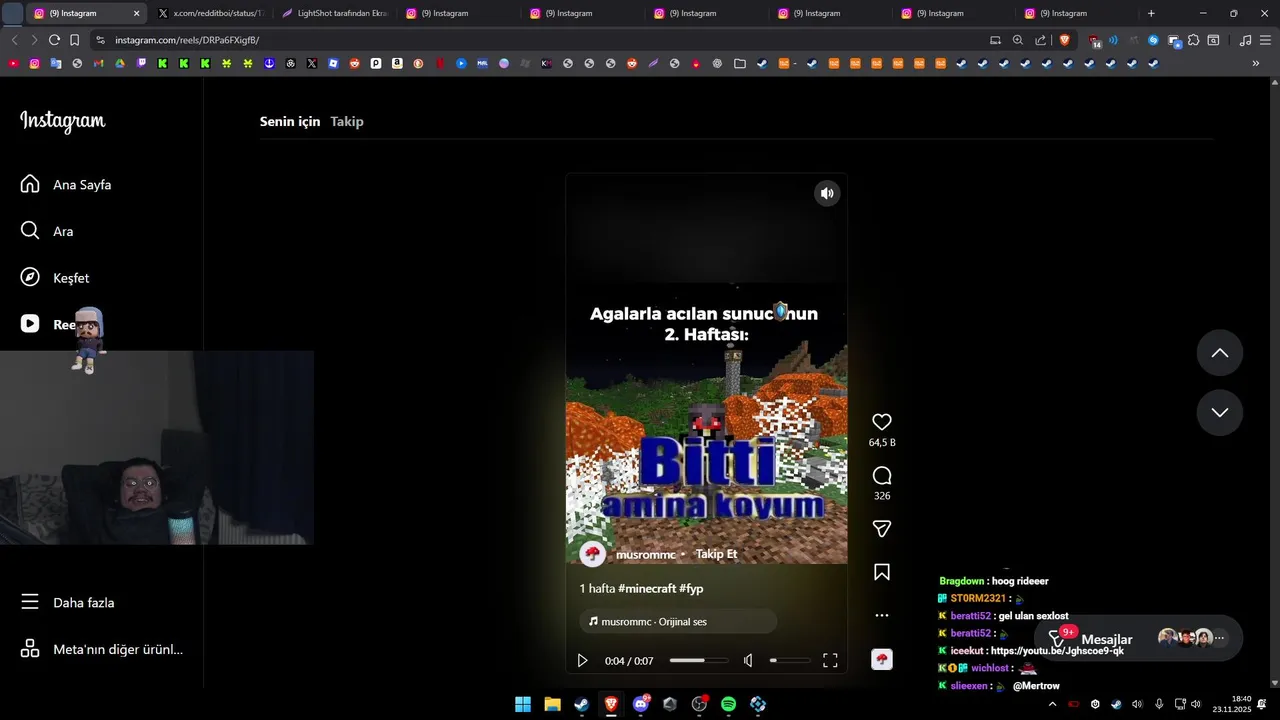Open Brave Shields lion icon

pos(1064,40)
